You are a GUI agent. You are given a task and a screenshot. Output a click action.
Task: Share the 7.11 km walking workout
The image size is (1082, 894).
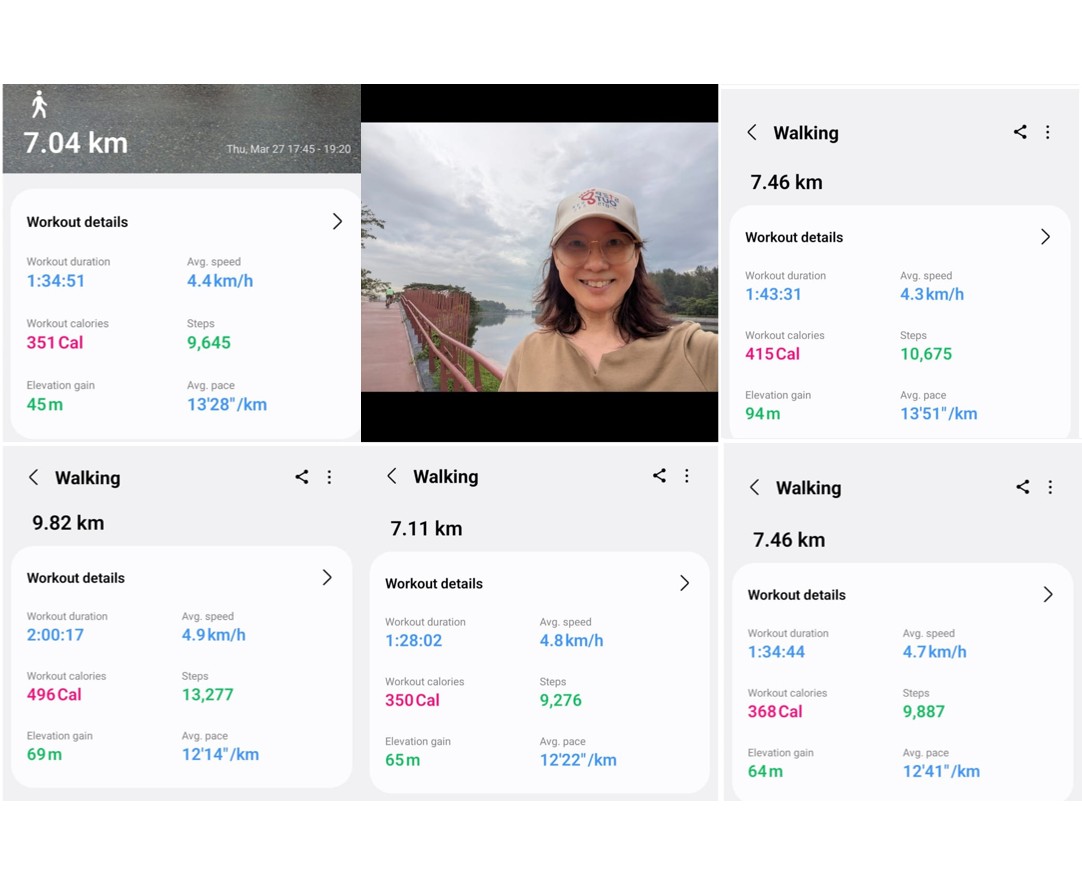(x=659, y=476)
